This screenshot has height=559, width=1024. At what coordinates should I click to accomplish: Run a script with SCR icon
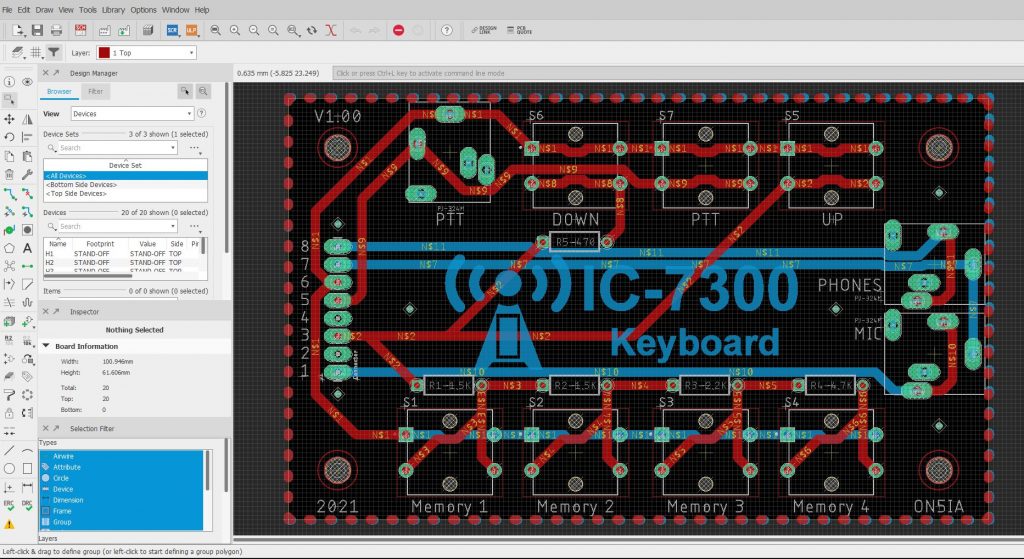(172, 30)
